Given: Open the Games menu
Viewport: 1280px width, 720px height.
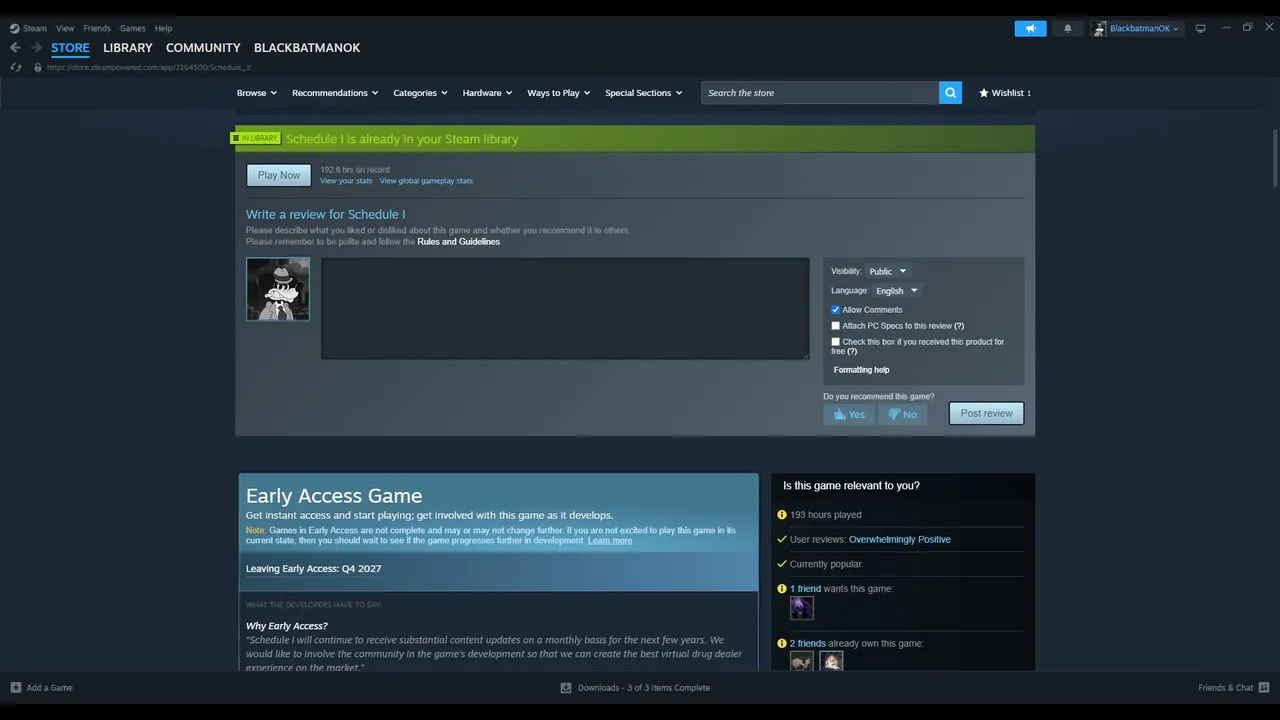Looking at the screenshot, I should (132, 28).
